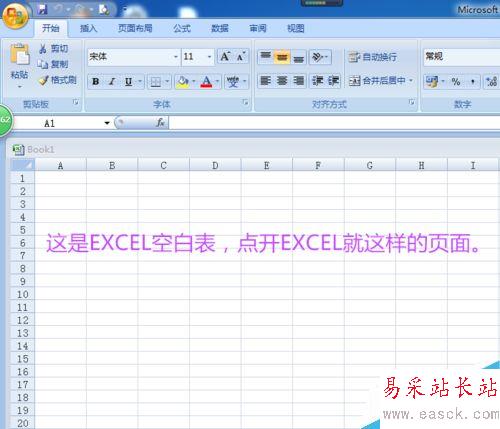Select column D header
The image size is (500, 429).
point(215,165)
